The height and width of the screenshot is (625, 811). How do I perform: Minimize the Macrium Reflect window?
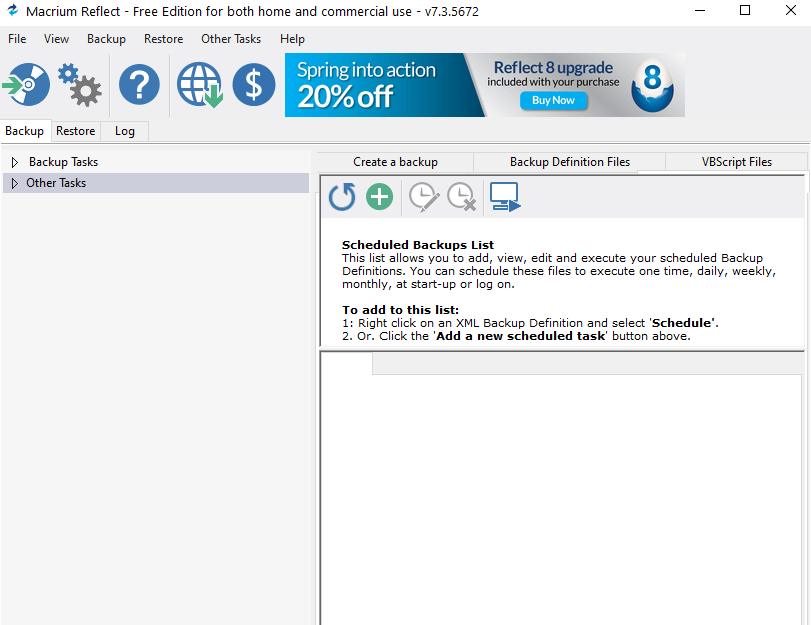coord(700,10)
